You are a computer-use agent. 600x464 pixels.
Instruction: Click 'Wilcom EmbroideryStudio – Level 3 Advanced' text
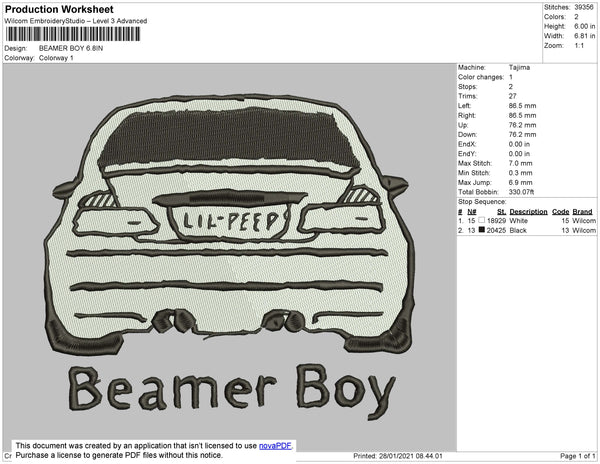point(76,21)
